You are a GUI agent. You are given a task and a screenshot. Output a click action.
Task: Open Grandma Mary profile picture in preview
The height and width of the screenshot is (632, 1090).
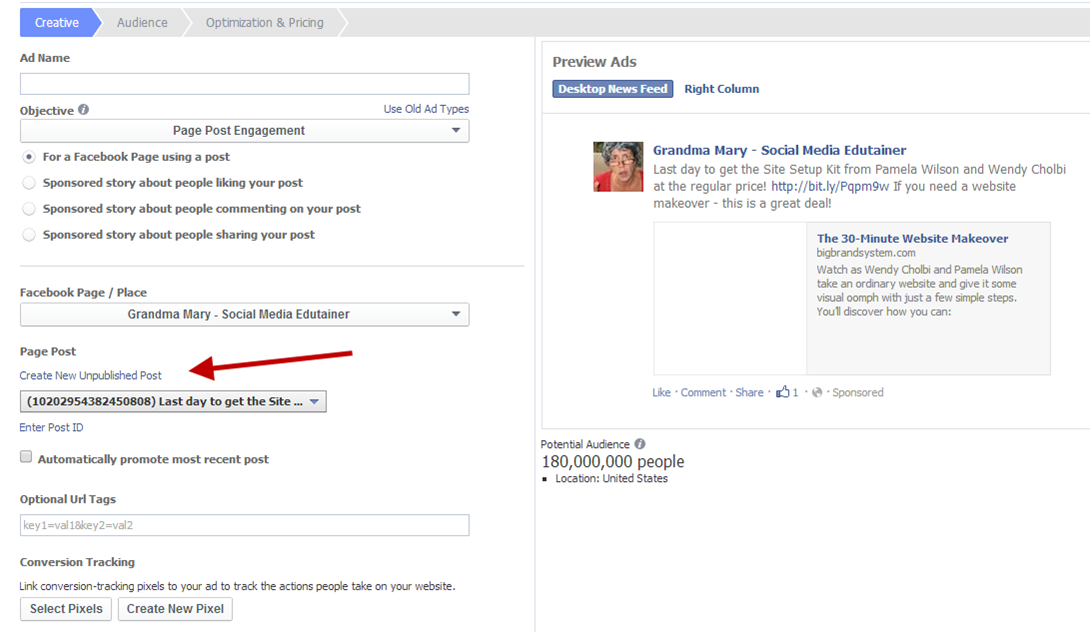618,167
